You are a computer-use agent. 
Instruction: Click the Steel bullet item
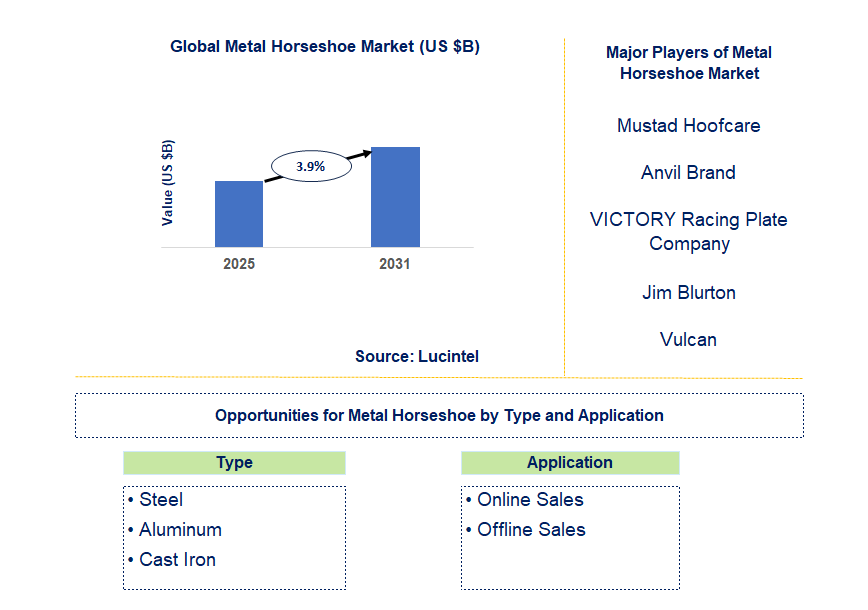[x=160, y=500]
